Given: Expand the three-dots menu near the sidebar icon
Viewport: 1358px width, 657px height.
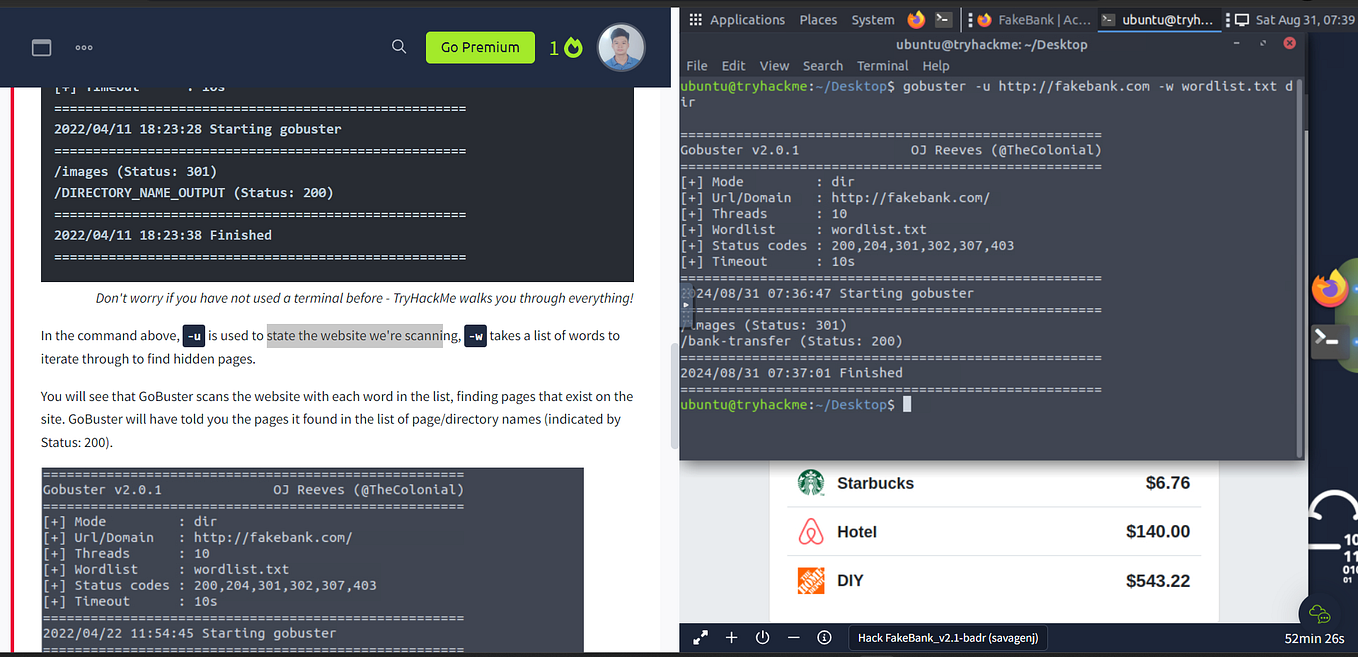Looking at the screenshot, I should (84, 46).
